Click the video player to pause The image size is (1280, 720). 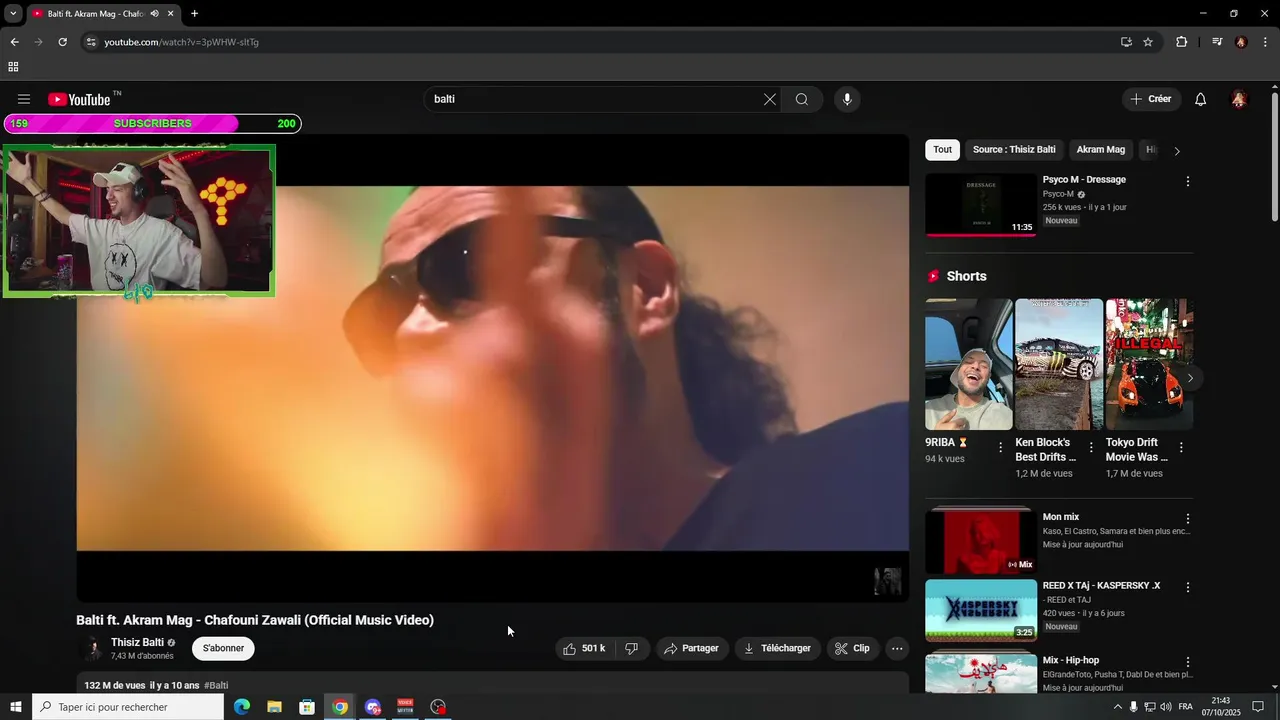[493, 368]
